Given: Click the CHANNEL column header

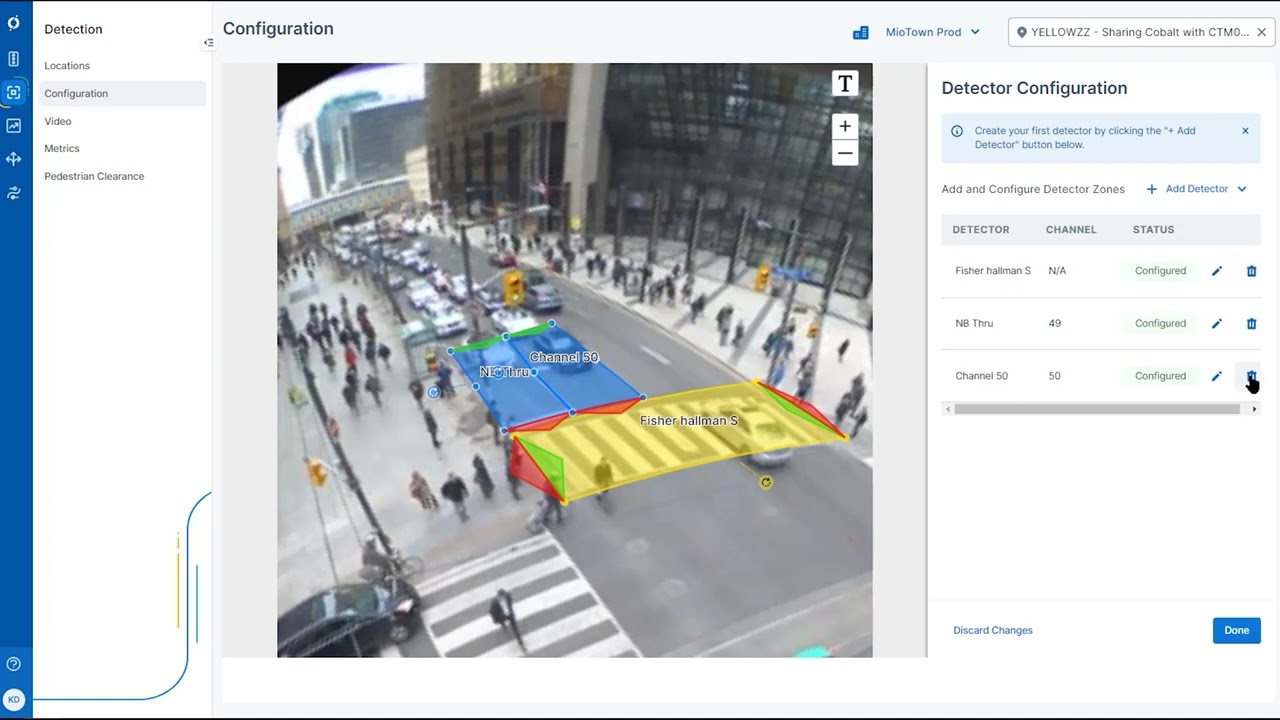Looking at the screenshot, I should pyautogui.click(x=1071, y=230).
